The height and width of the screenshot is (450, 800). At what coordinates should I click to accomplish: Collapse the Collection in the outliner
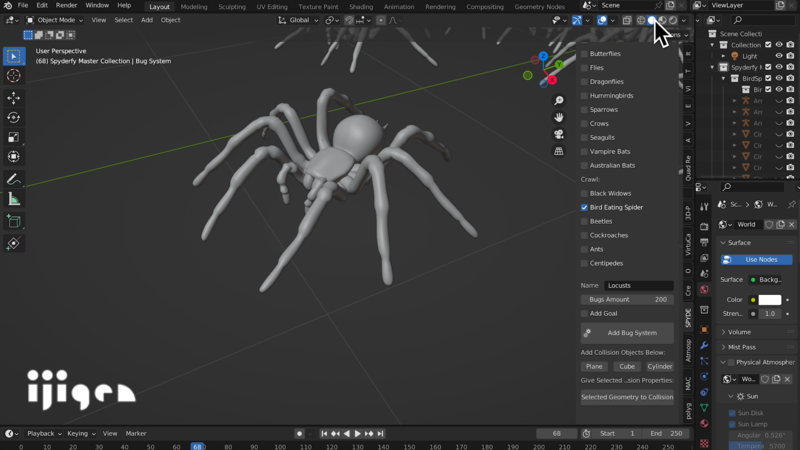click(713, 45)
